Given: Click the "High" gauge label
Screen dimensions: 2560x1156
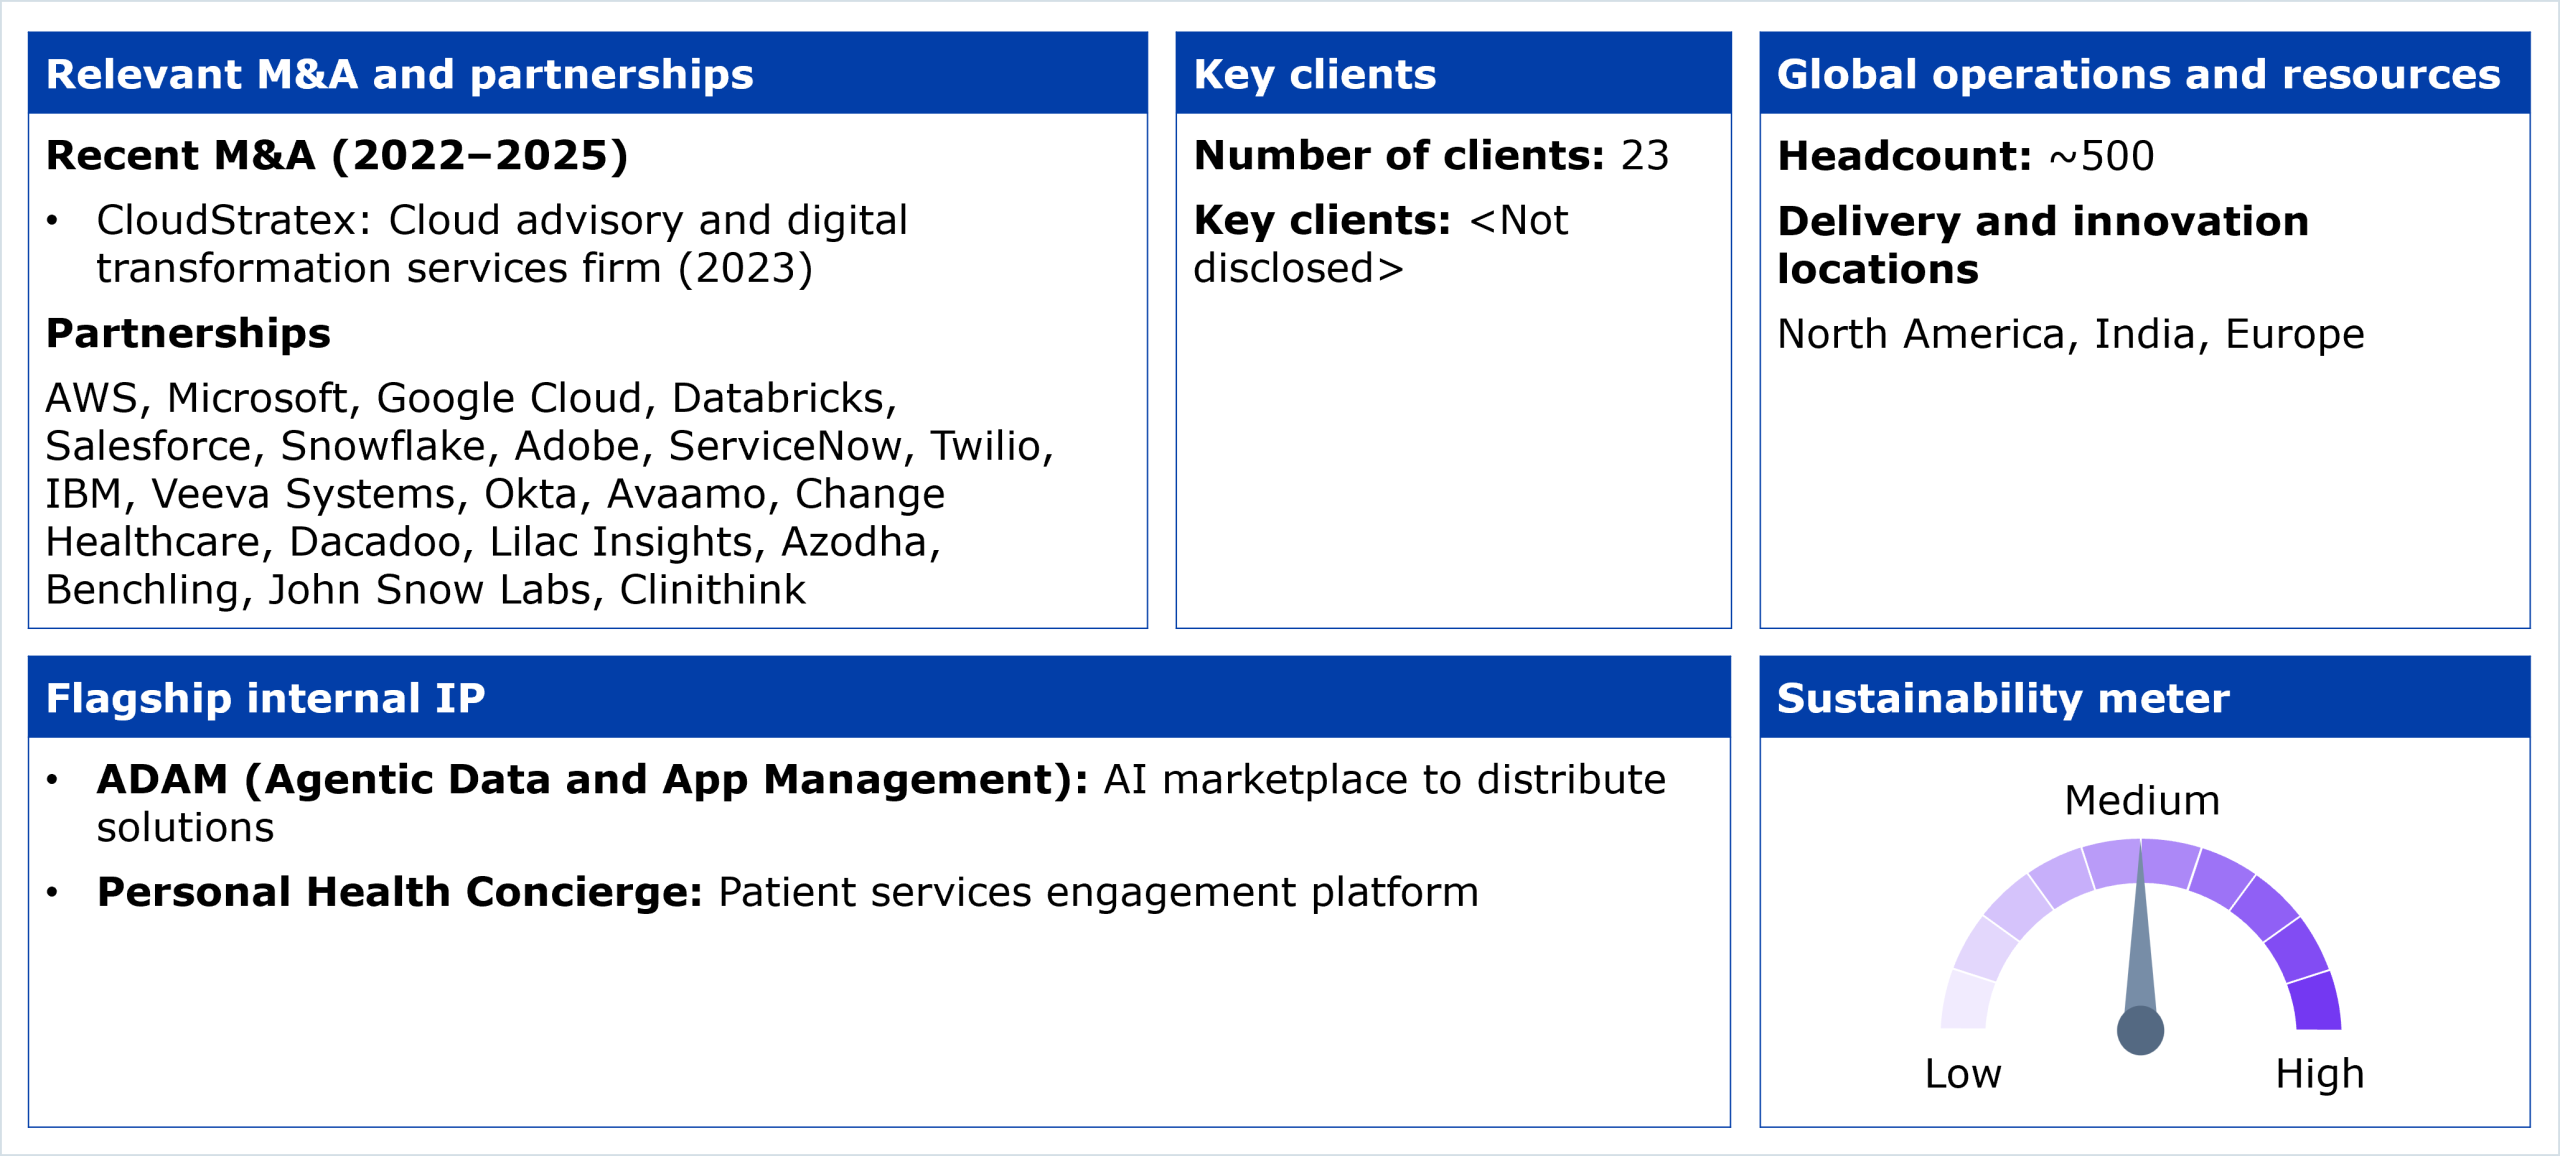Looking at the screenshot, I should pyautogui.click(x=2319, y=1074).
